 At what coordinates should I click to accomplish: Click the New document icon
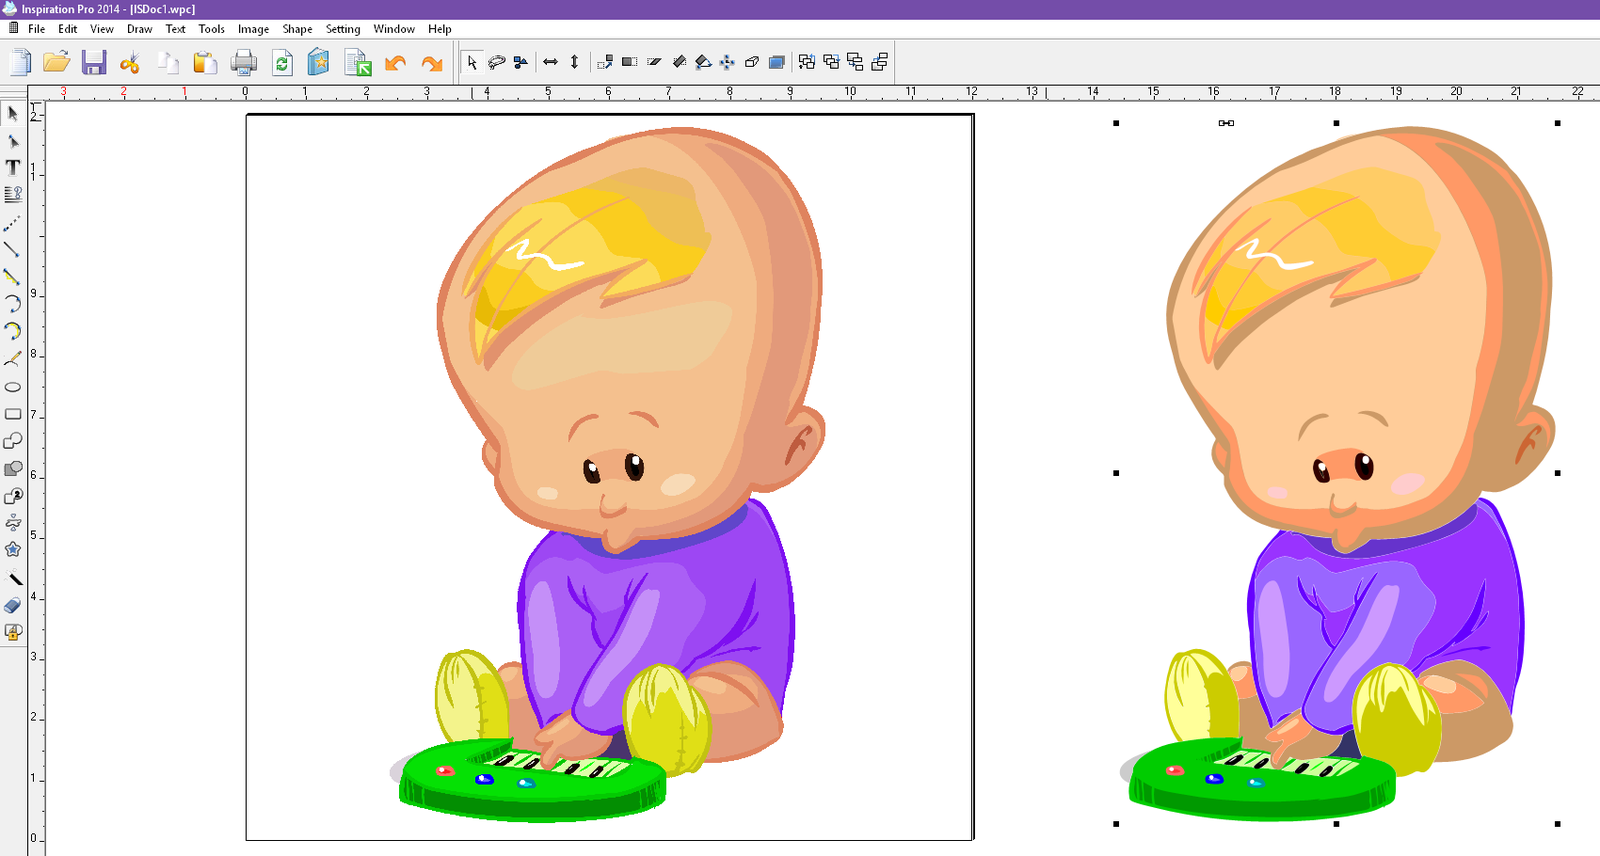pyautogui.click(x=21, y=63)
